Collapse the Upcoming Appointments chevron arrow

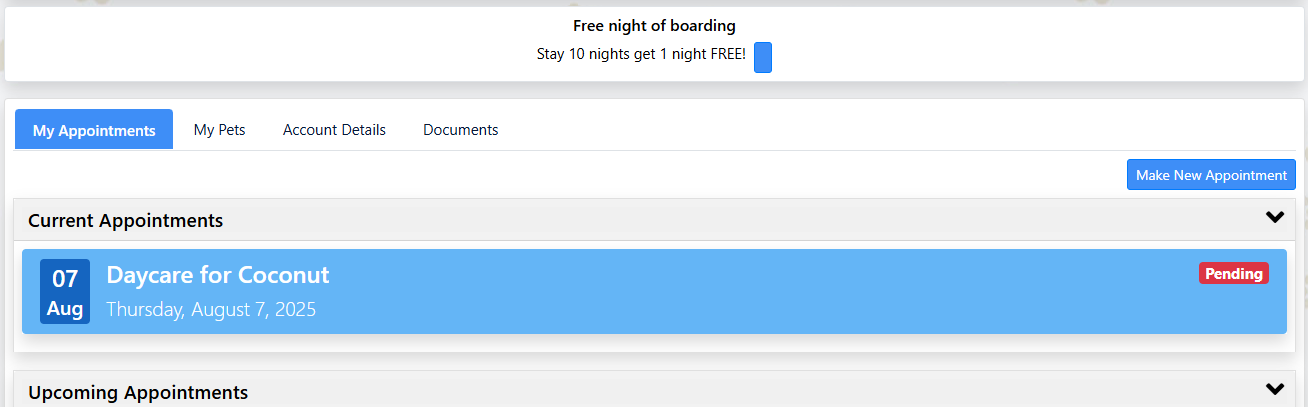[1274, 389]
